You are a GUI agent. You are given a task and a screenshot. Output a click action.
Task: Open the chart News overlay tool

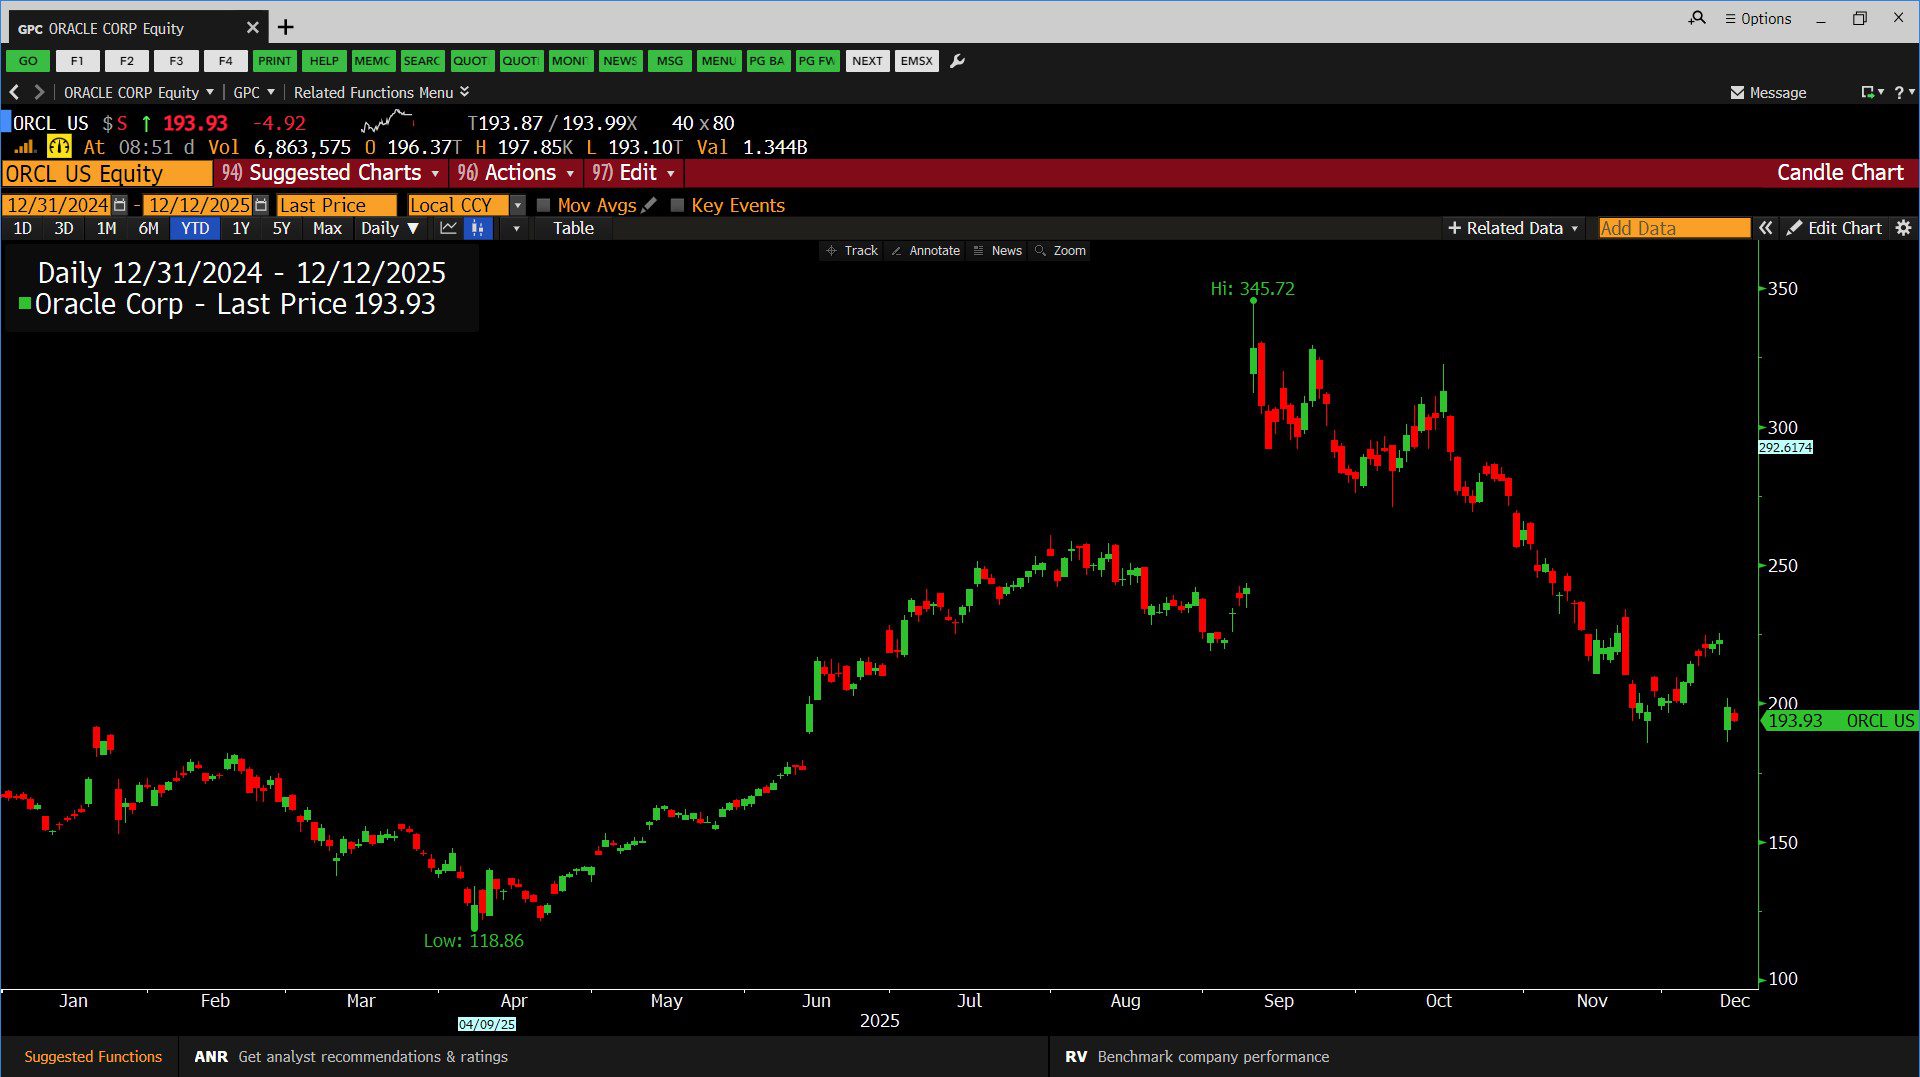(x=997, y=251)
